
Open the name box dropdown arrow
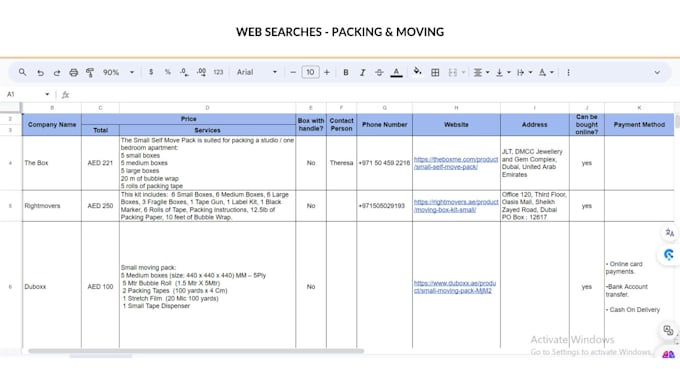pyautogui.click(x=47, y=94)
